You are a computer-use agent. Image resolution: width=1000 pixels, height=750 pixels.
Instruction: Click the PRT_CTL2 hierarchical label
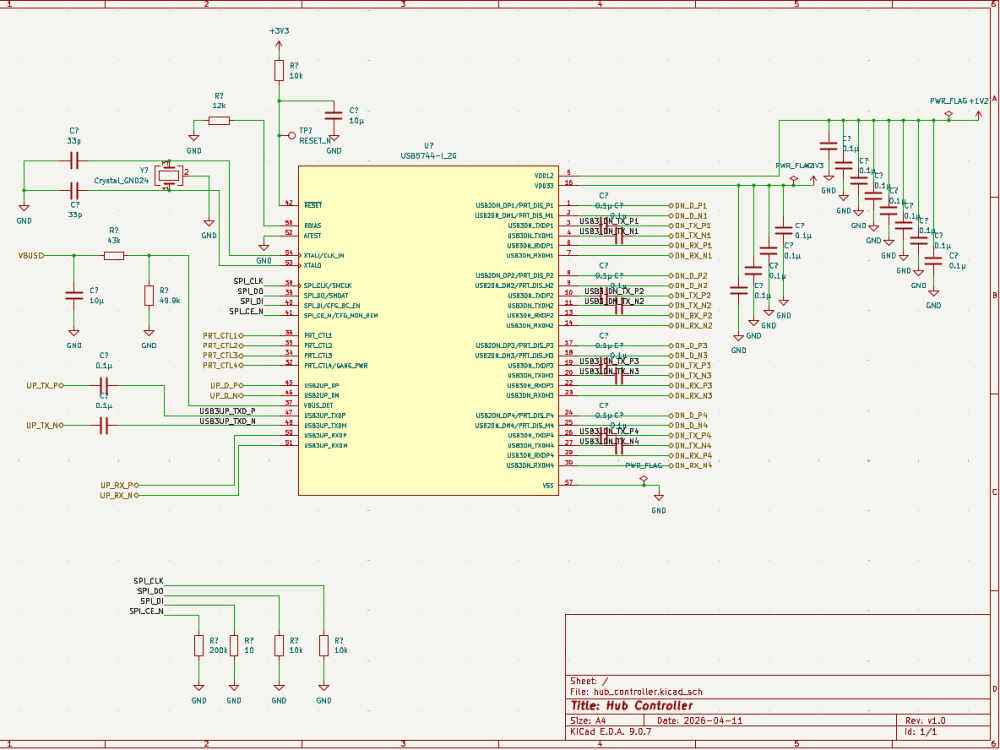click(x=223, y=346)
